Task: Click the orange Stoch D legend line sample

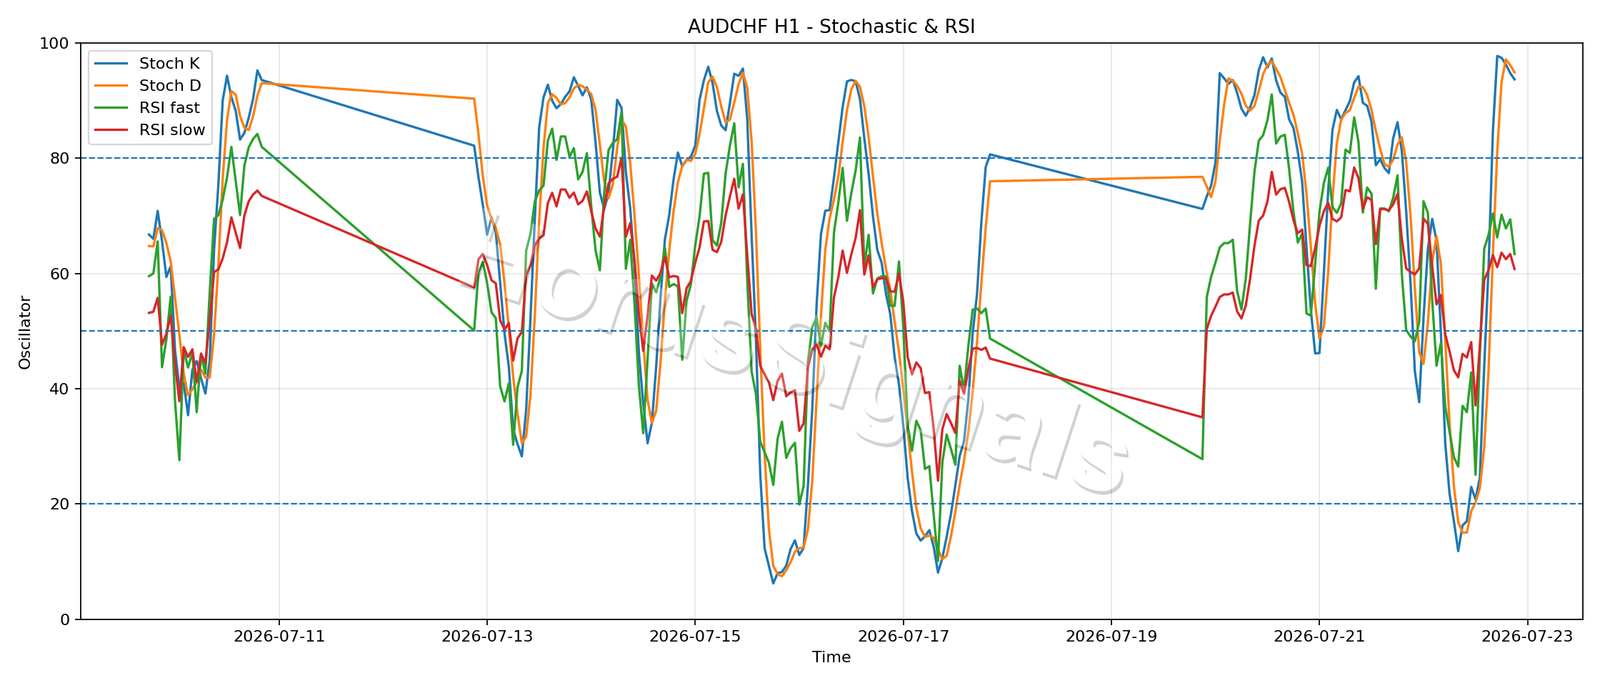Action: coord(111,86)
